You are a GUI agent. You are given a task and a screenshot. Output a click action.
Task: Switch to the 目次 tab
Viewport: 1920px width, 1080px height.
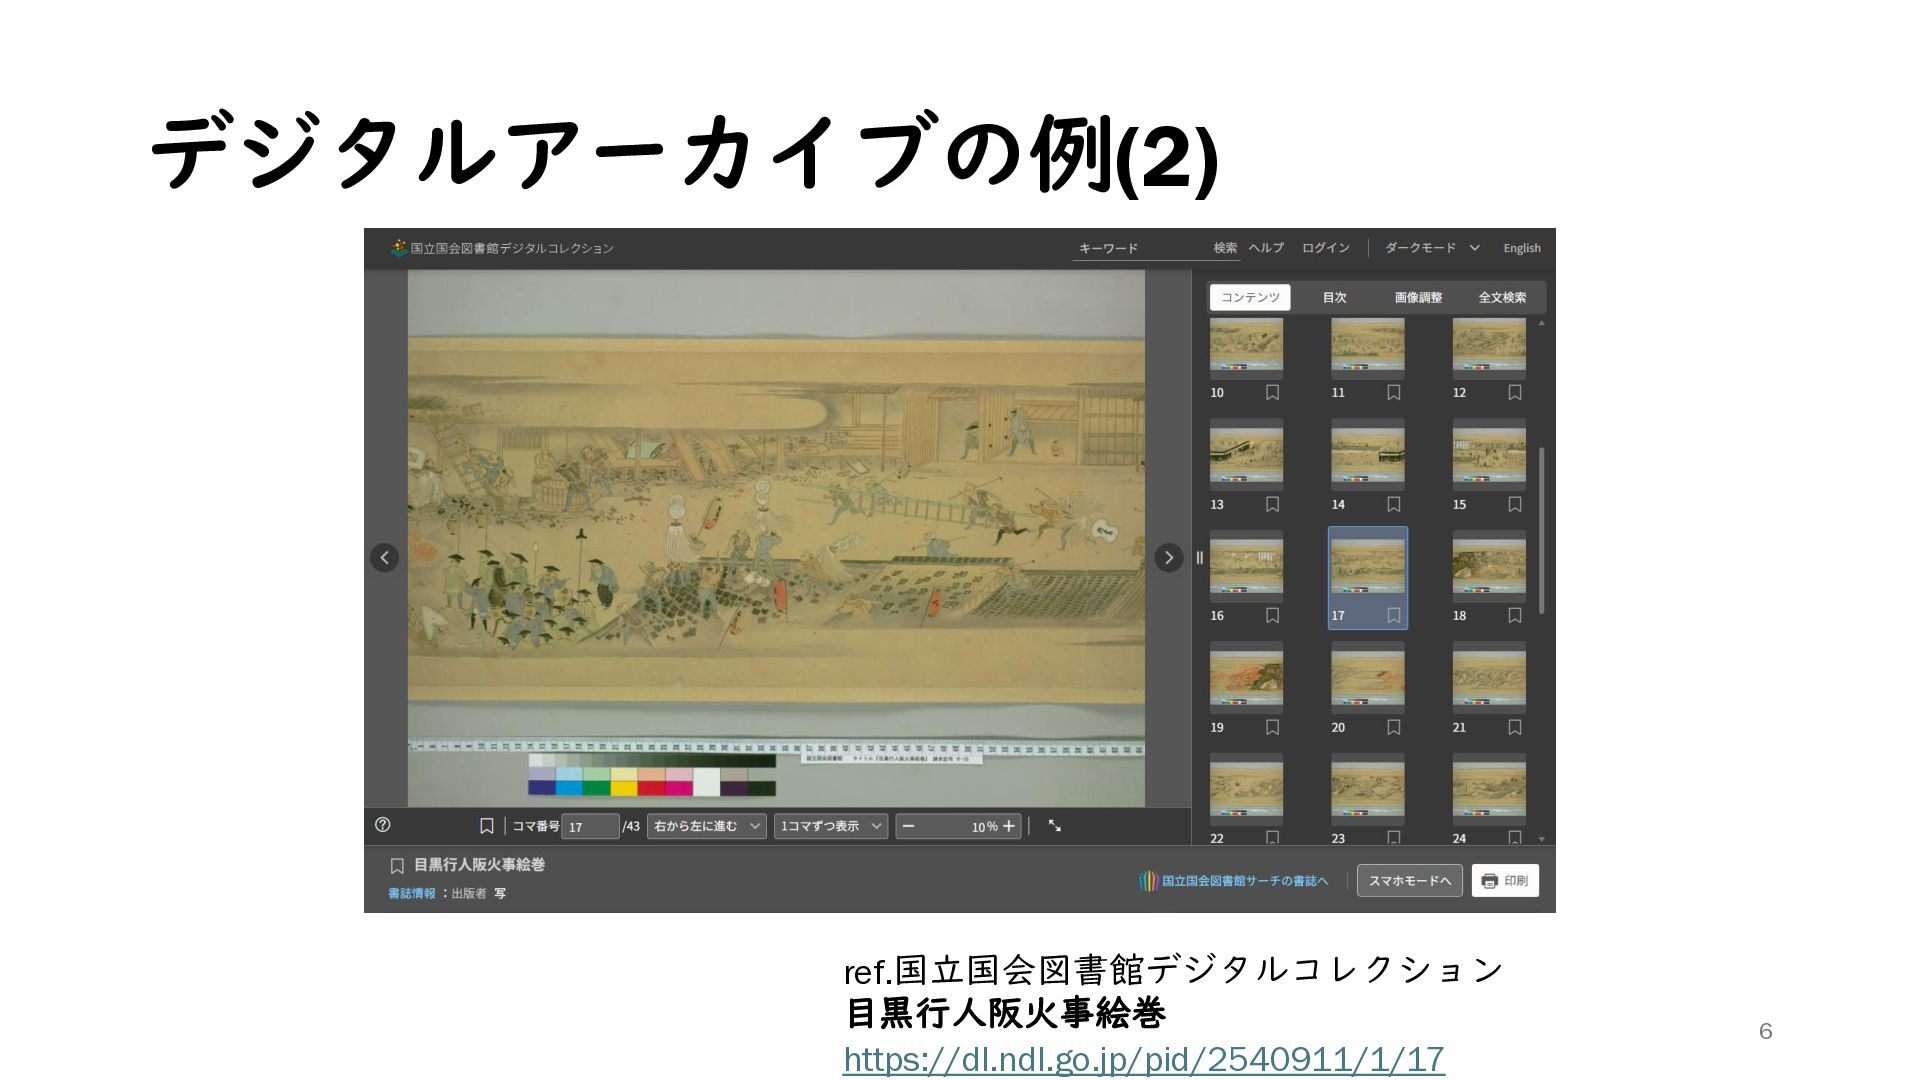click(x=1334, y=297)
